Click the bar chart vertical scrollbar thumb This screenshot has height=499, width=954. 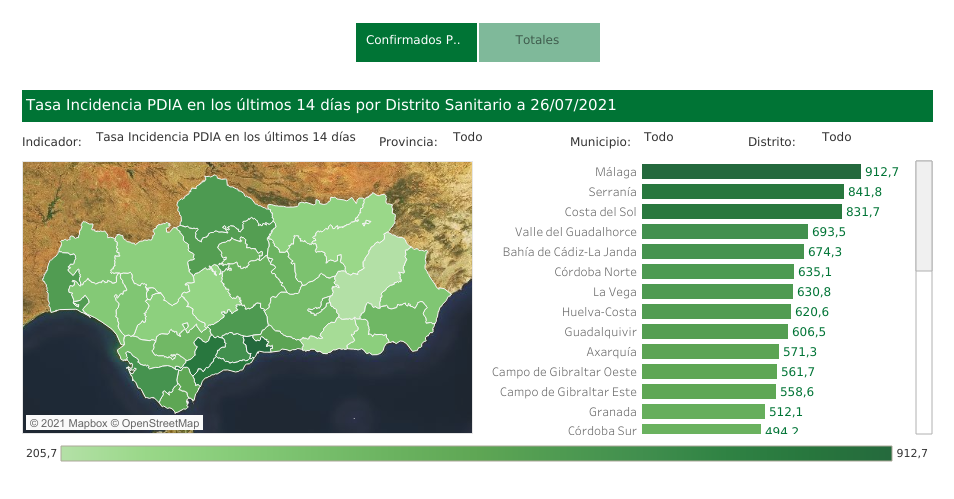924,216
